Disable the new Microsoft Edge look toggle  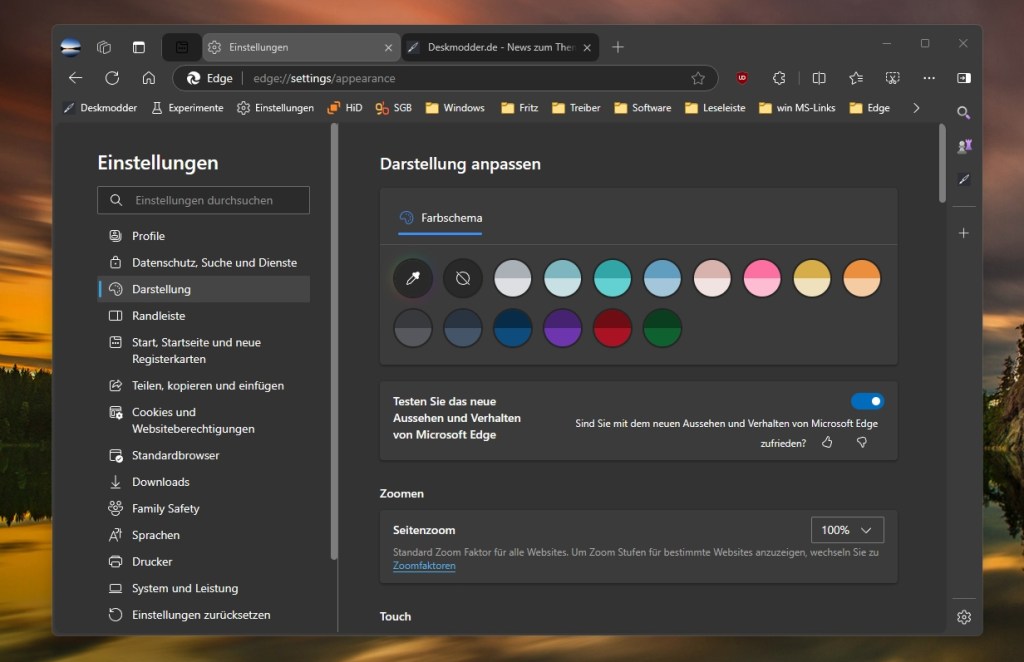point(868,401)
